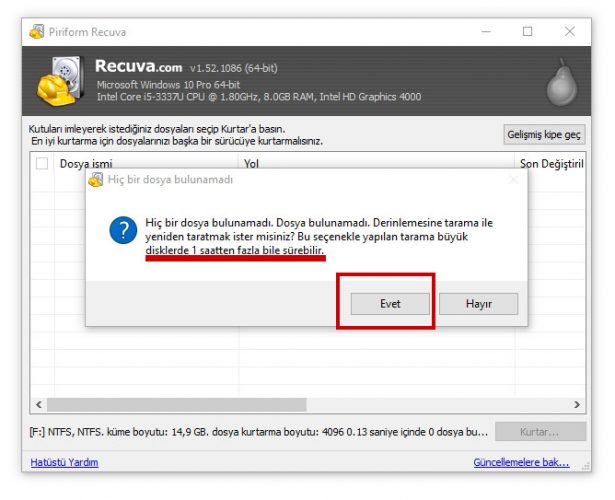The height and width of the screenshot is (500, 615).
Task: Click the horizontal scrollbar left arrow
Action: (x=39, y=404)
